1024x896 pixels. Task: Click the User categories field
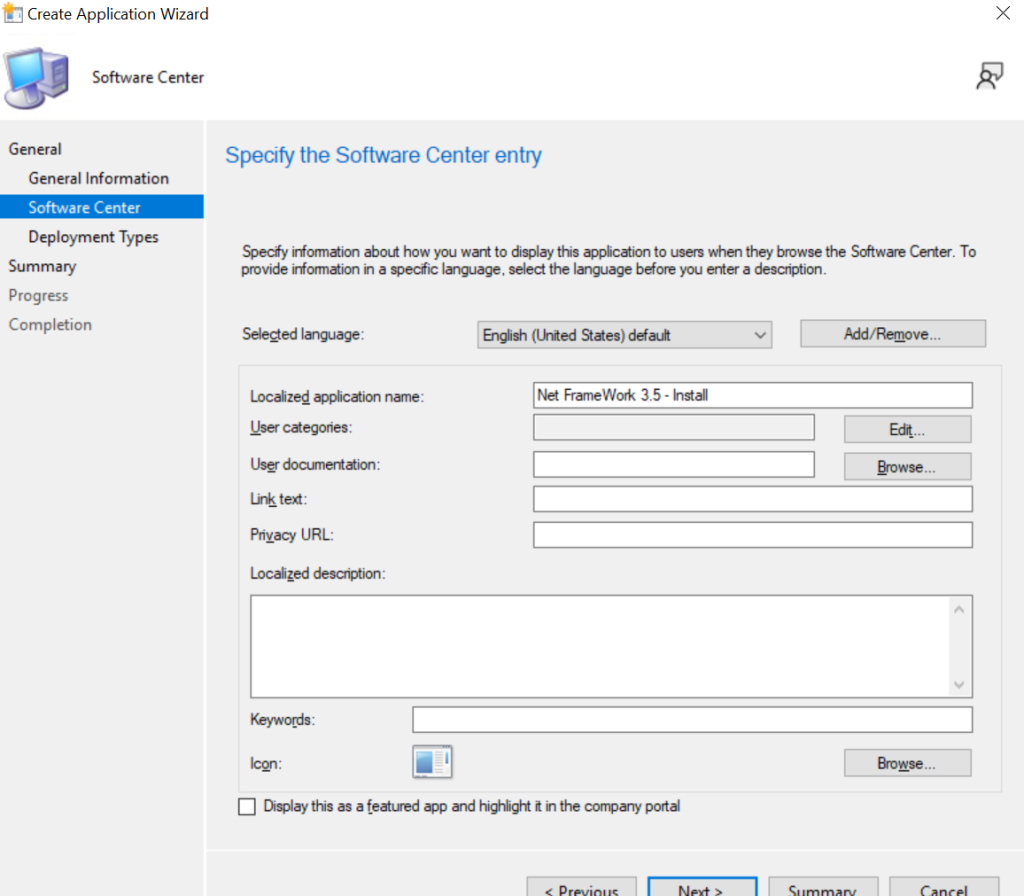[x=673, y=427]
